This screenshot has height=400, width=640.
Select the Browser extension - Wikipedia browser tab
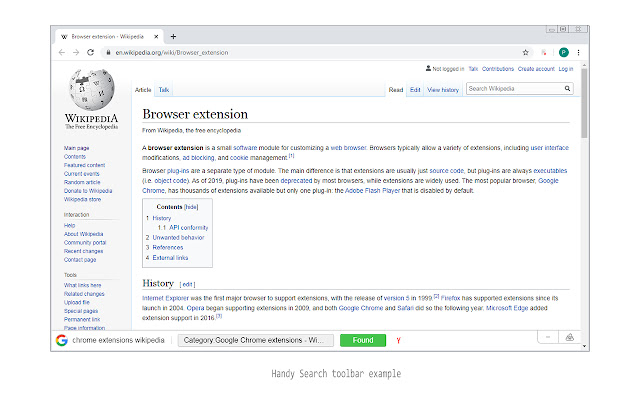click(x=108, y=36)
